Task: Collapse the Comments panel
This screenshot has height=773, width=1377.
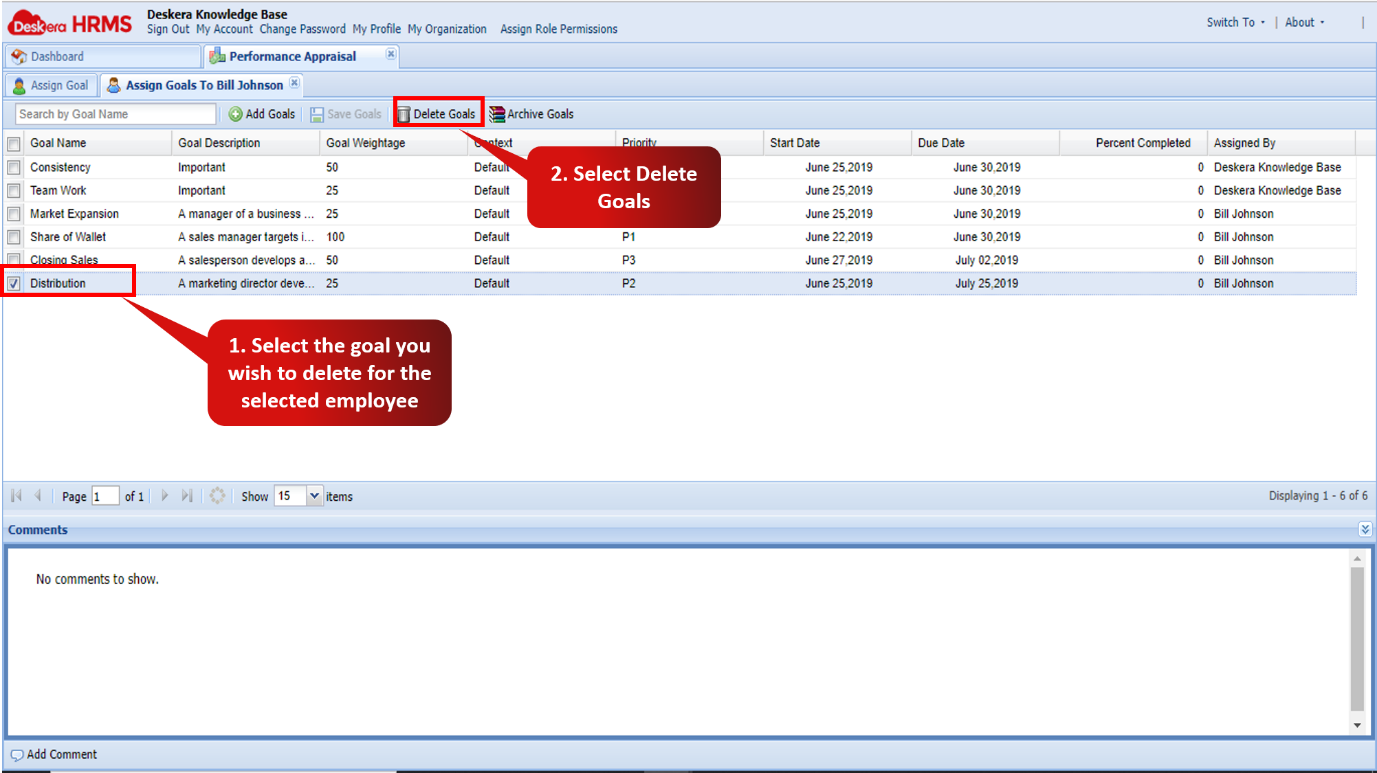Action: (1365, 529)
